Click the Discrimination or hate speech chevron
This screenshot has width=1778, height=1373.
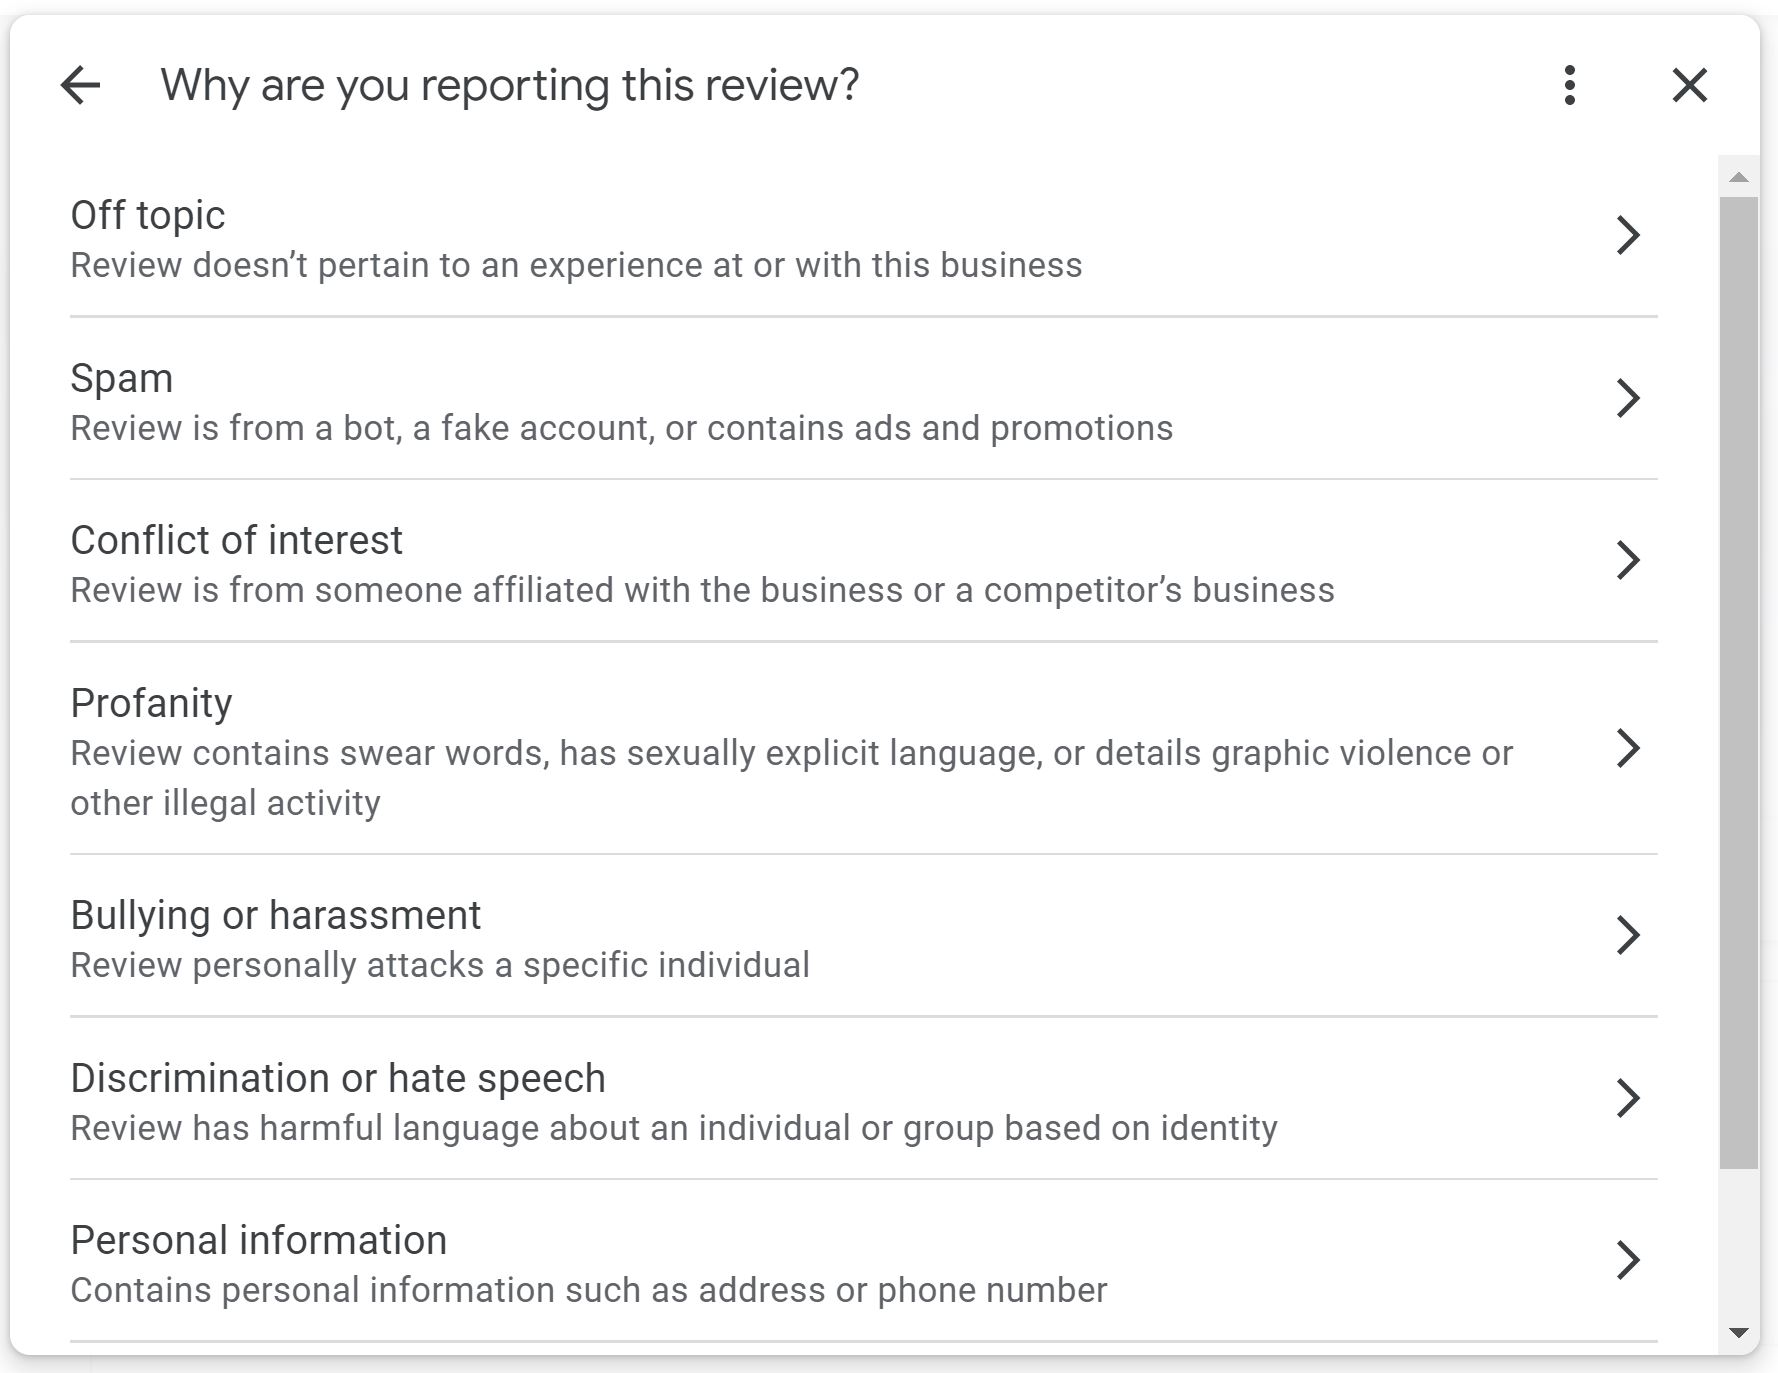(x=1628, y=1098)
